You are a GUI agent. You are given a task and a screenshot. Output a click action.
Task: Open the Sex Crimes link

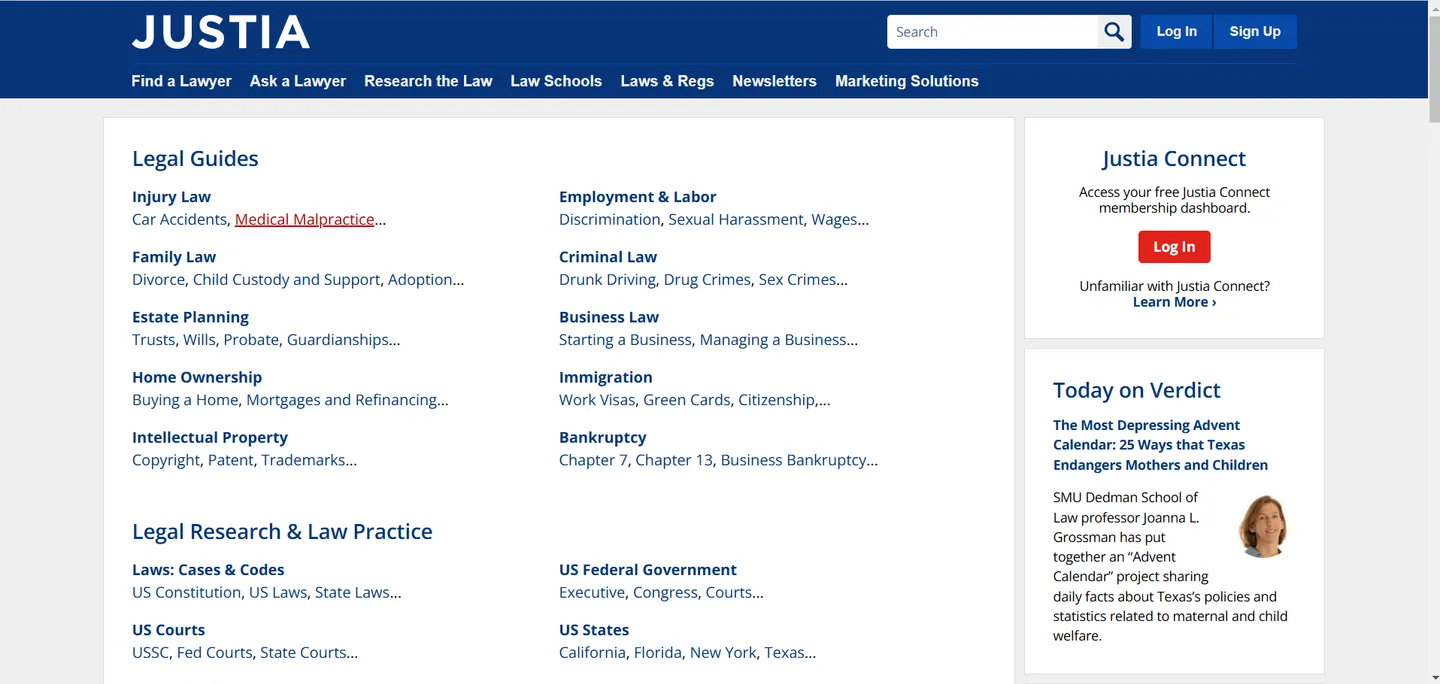point(797,279)
